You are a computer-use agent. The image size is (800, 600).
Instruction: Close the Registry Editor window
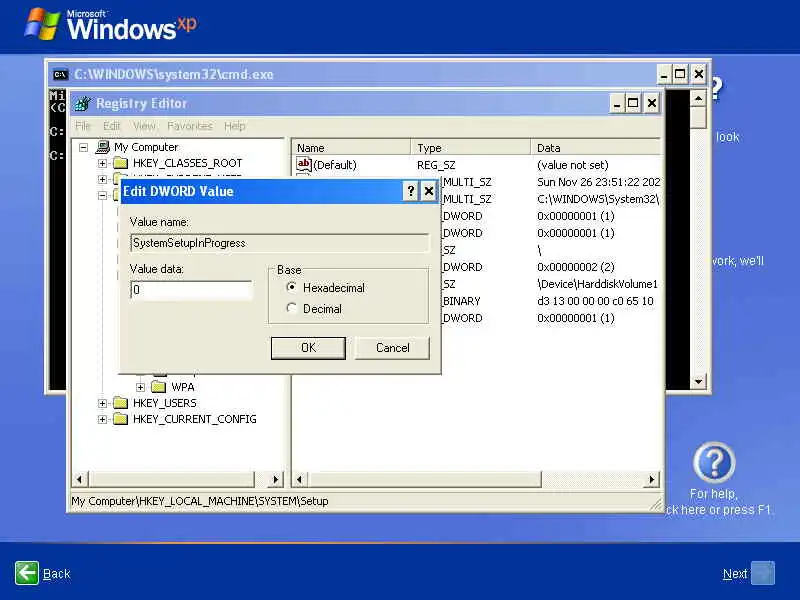tap(652, 104)
